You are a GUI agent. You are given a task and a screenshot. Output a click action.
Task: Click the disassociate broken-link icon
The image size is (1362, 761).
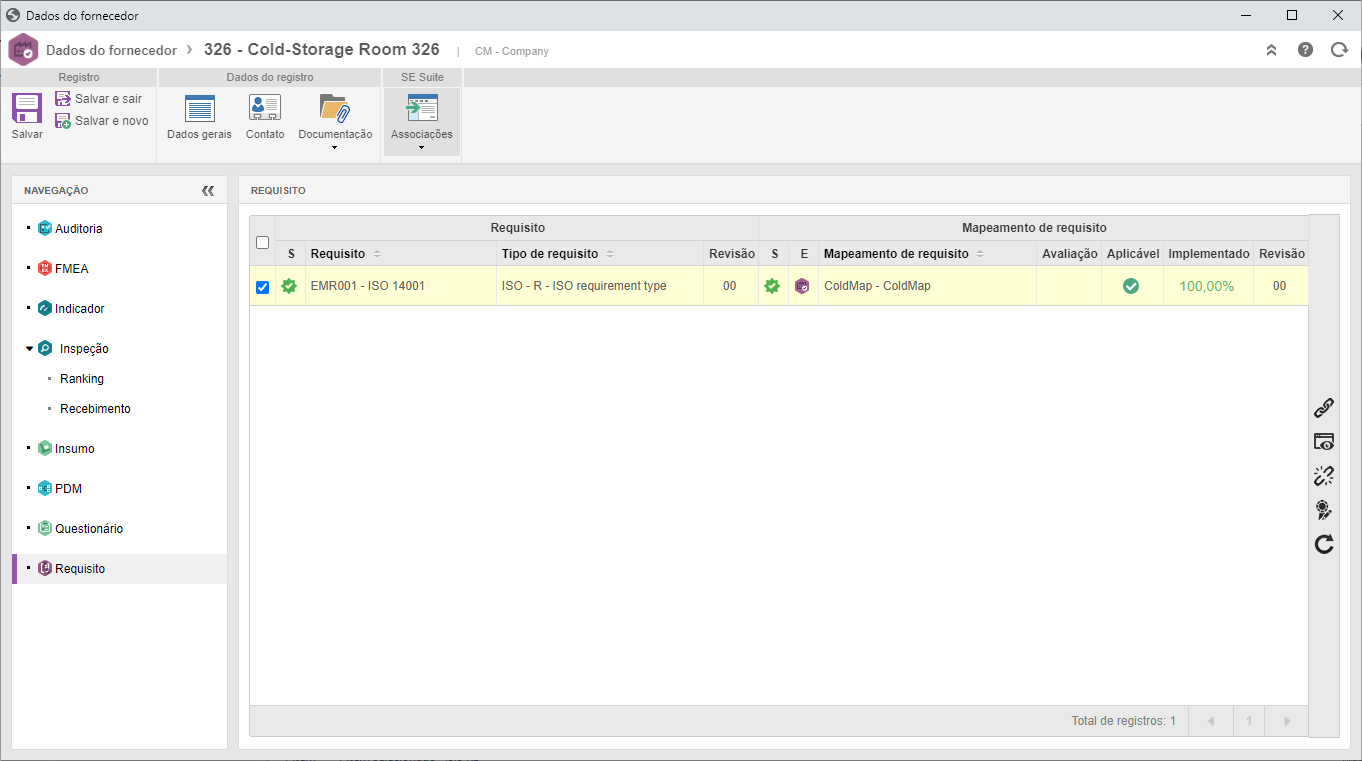click(1324, 476)
